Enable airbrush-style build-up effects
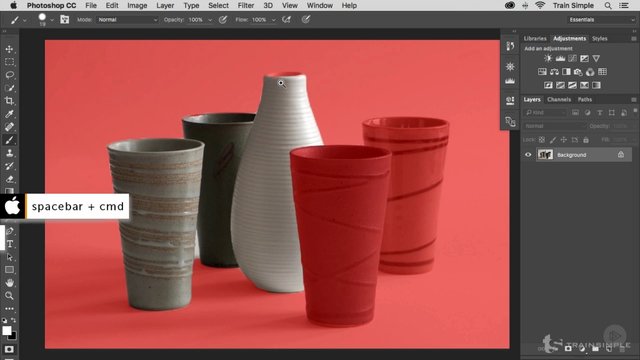Image resolution: width=640 pixels, height=360 pixels. [x=287, y=19]
